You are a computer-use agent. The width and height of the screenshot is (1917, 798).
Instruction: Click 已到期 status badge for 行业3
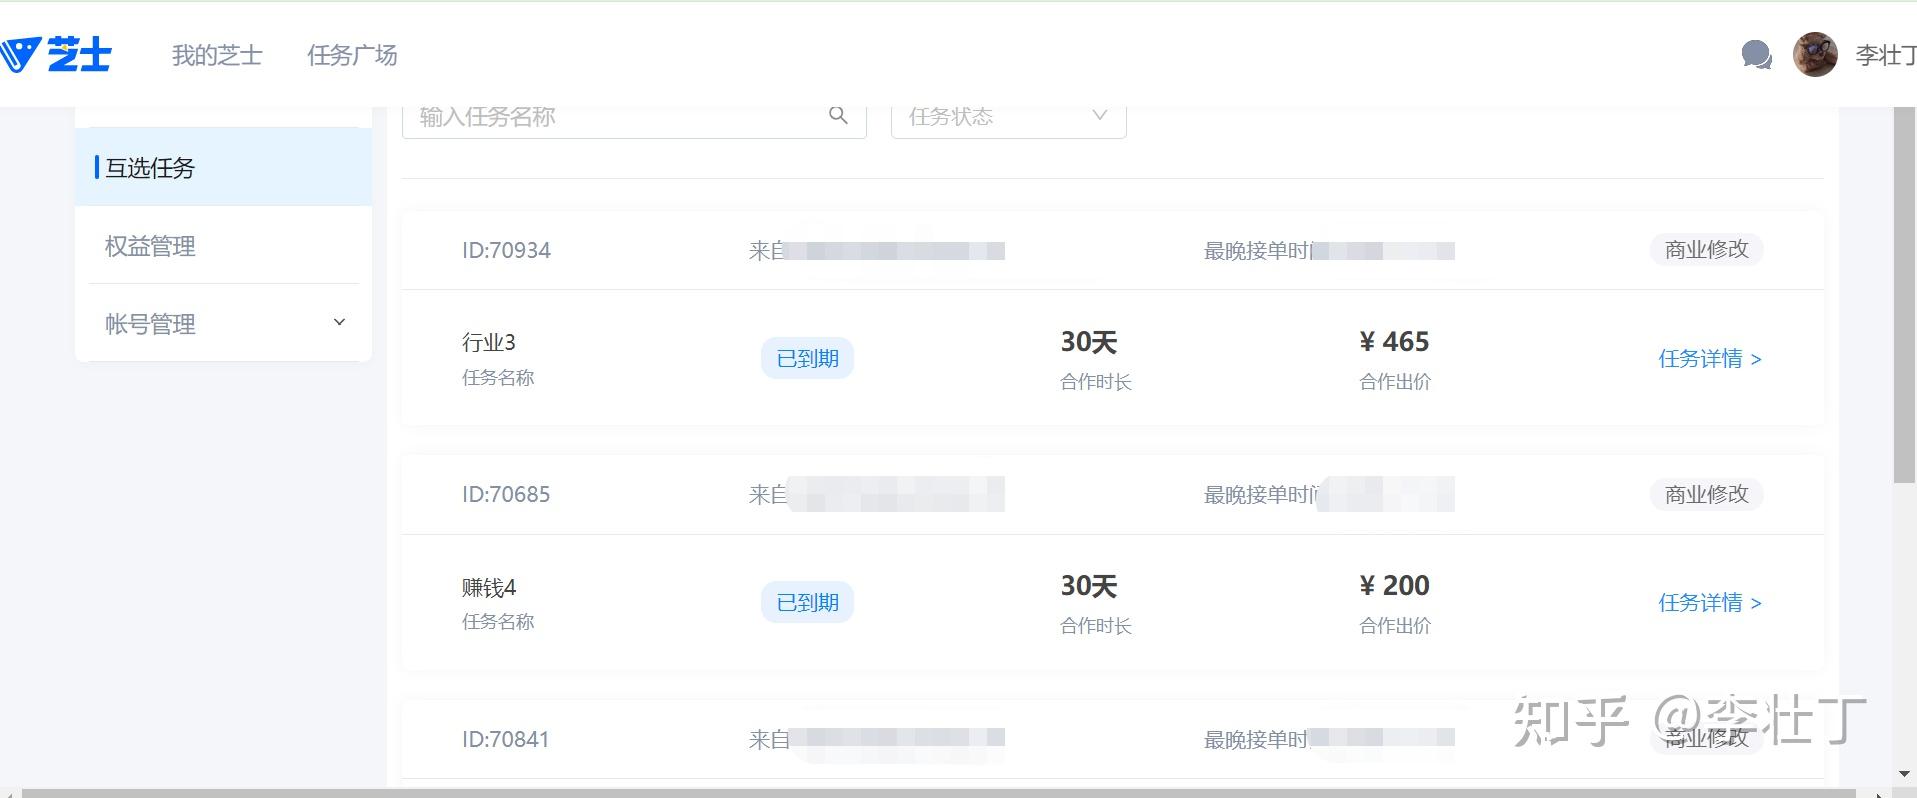pyautogui.click(x=807, y=359)
